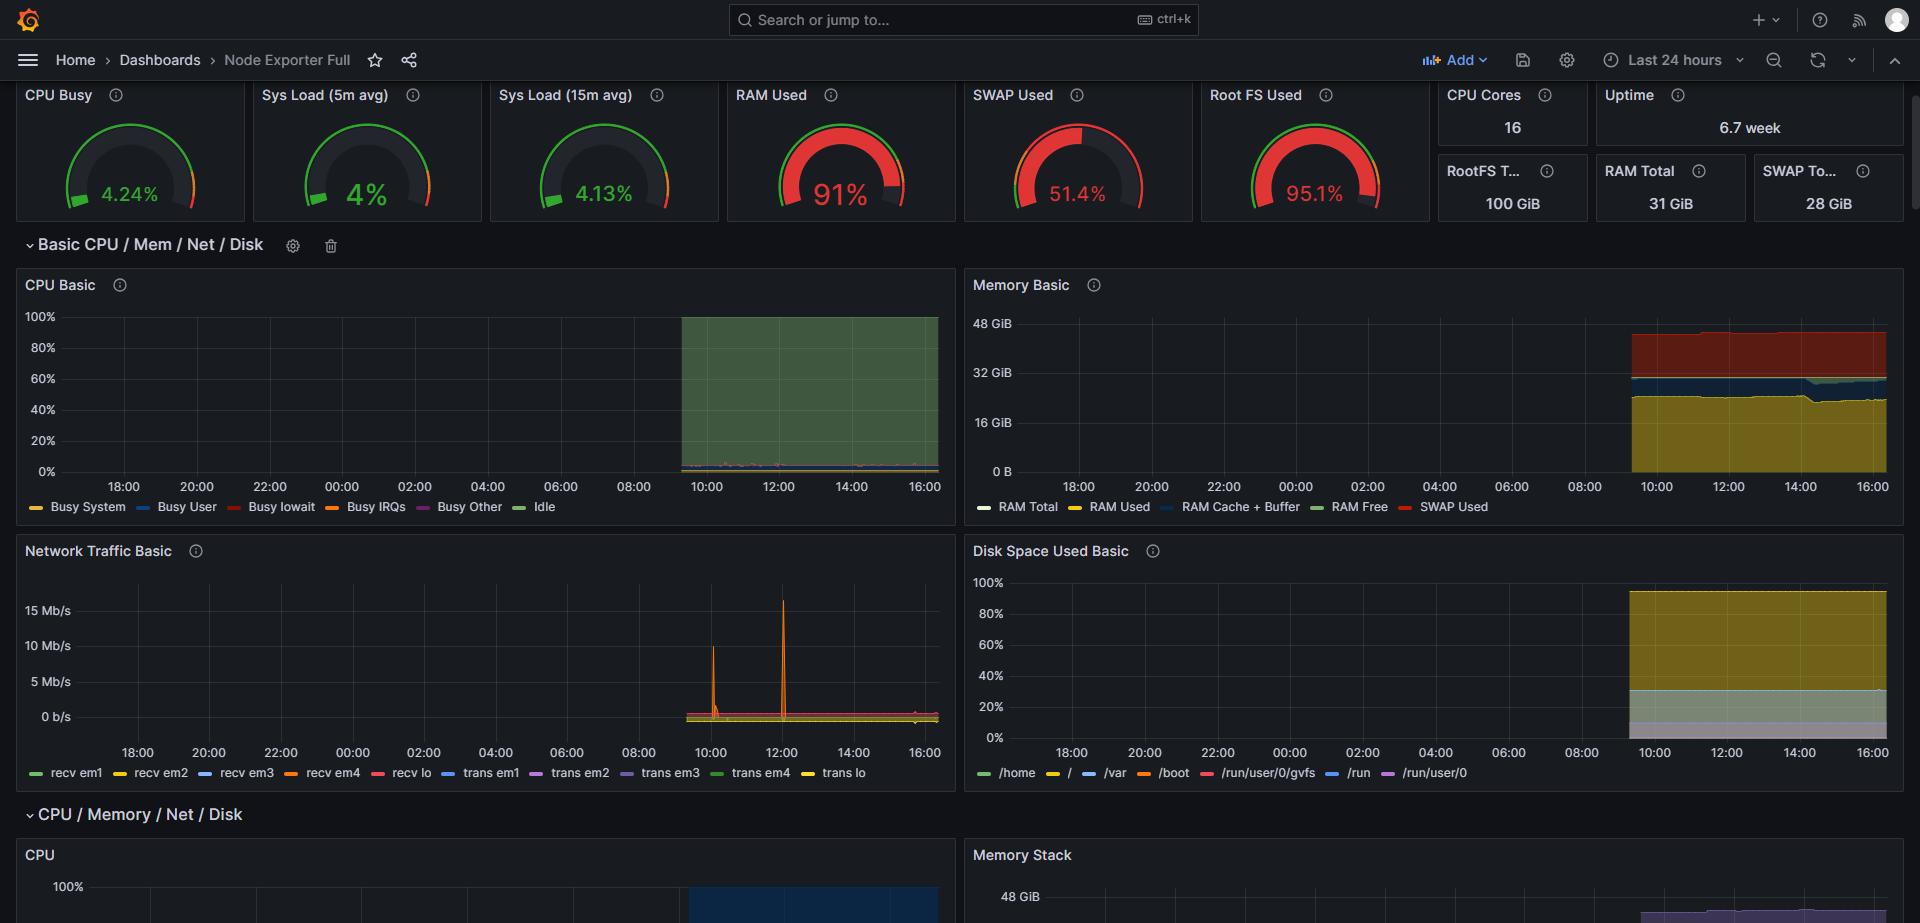
Task: Delete the Basic CPU row with trash icon
Action: pyautogui.click(x=331, y=246)
